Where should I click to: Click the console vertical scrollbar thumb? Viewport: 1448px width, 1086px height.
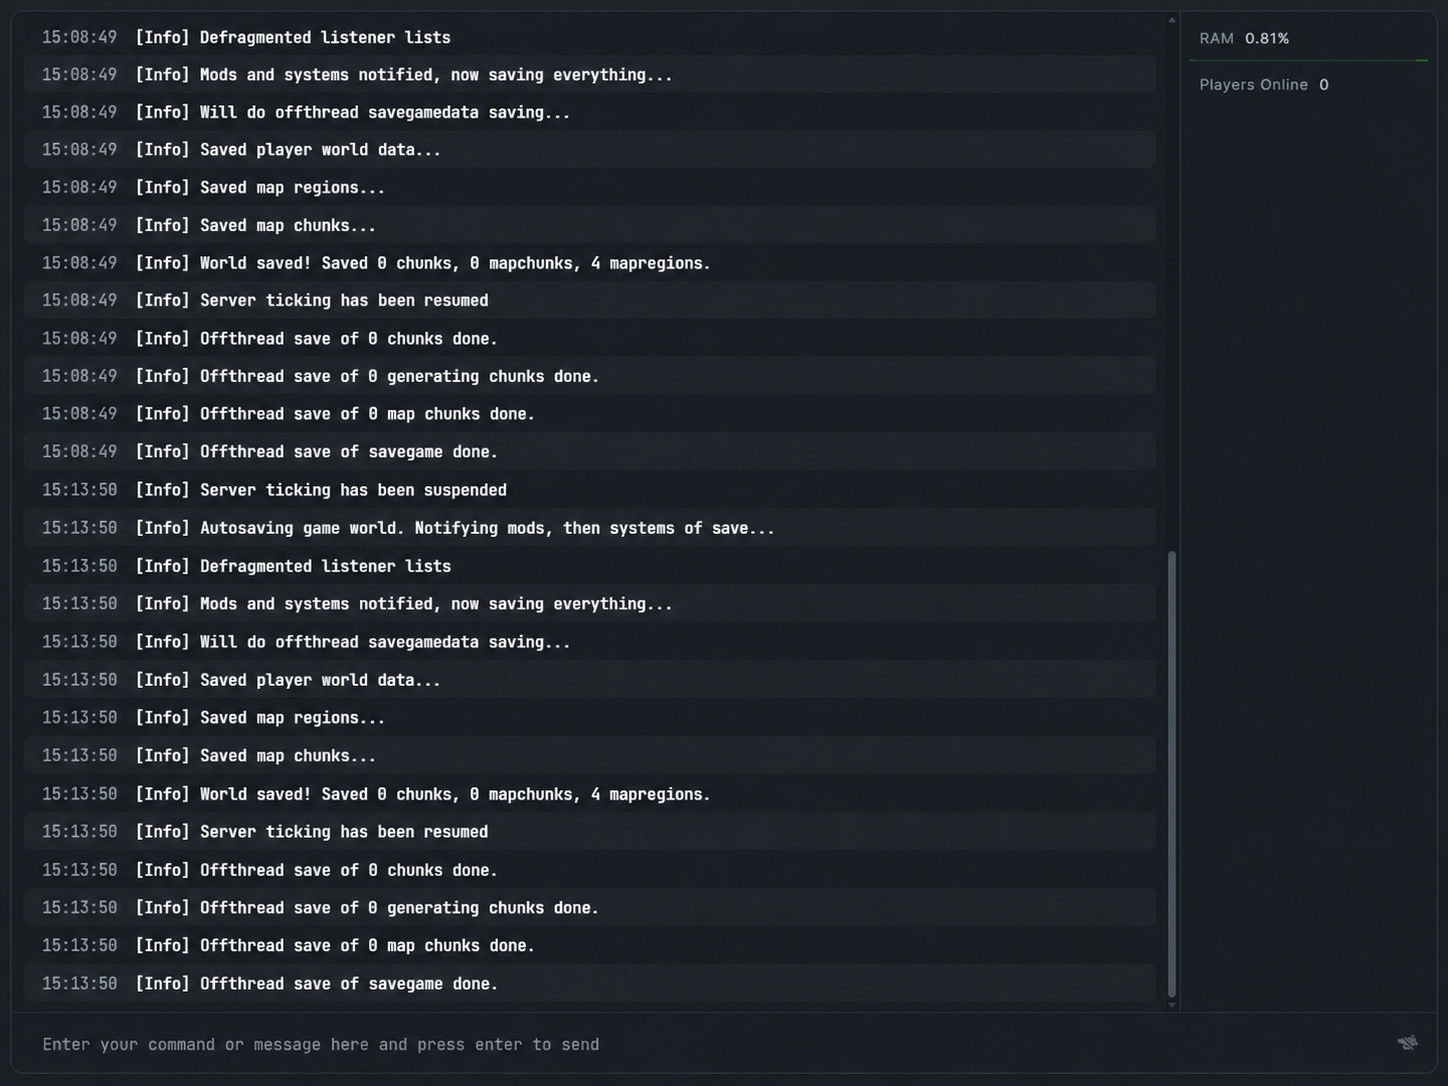1171,774
